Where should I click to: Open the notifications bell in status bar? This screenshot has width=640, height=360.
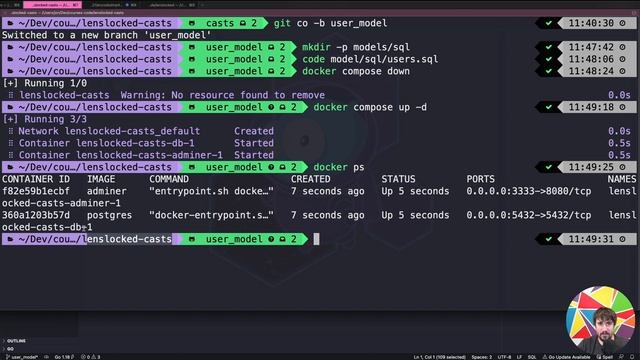(x=632, y=357)
